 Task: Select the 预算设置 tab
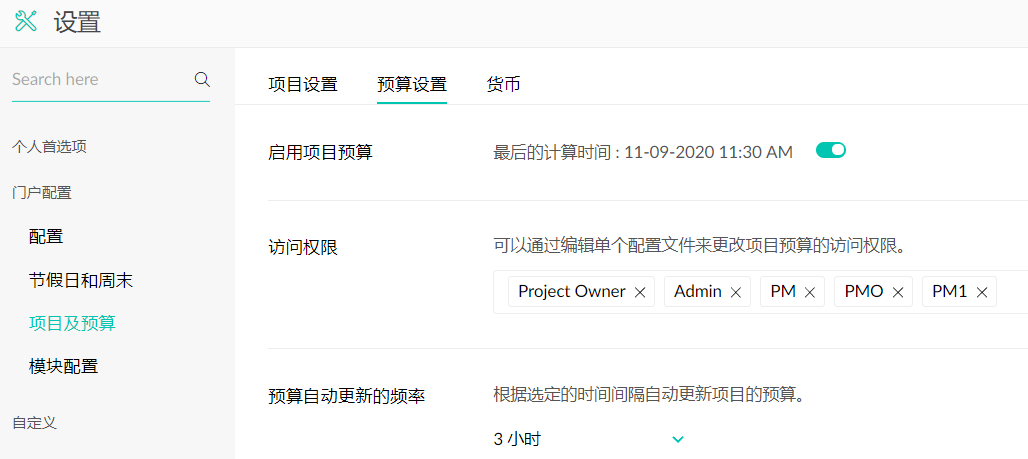click(412, 85)
